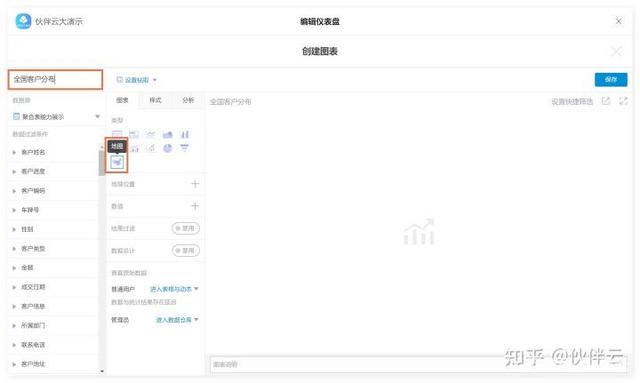Pick the funnel chart type icon
The height and width of the screenshot is (383, 640).
coord(184,148)
